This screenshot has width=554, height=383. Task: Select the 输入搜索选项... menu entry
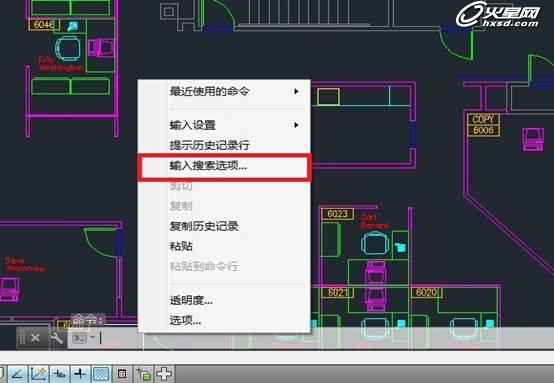tap(224, 166)
